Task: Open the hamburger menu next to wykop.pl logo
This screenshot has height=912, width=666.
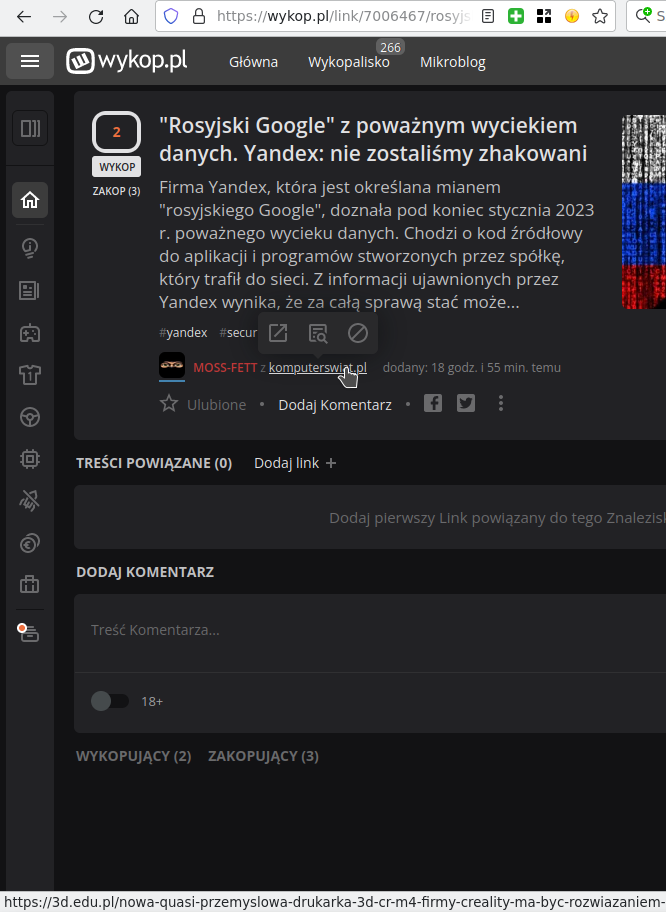Action: click(30, 60)
